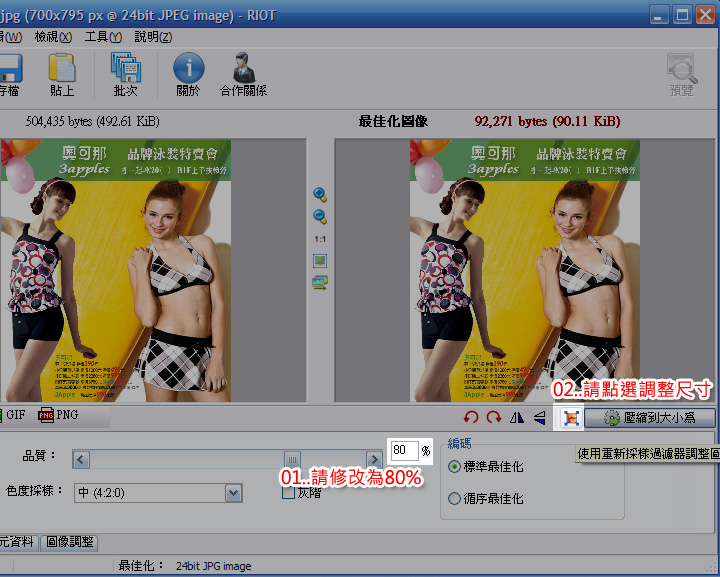This screenshot has width=720, height=577.
Task: Click the quality slider thumb
Action: pos(292,459)
